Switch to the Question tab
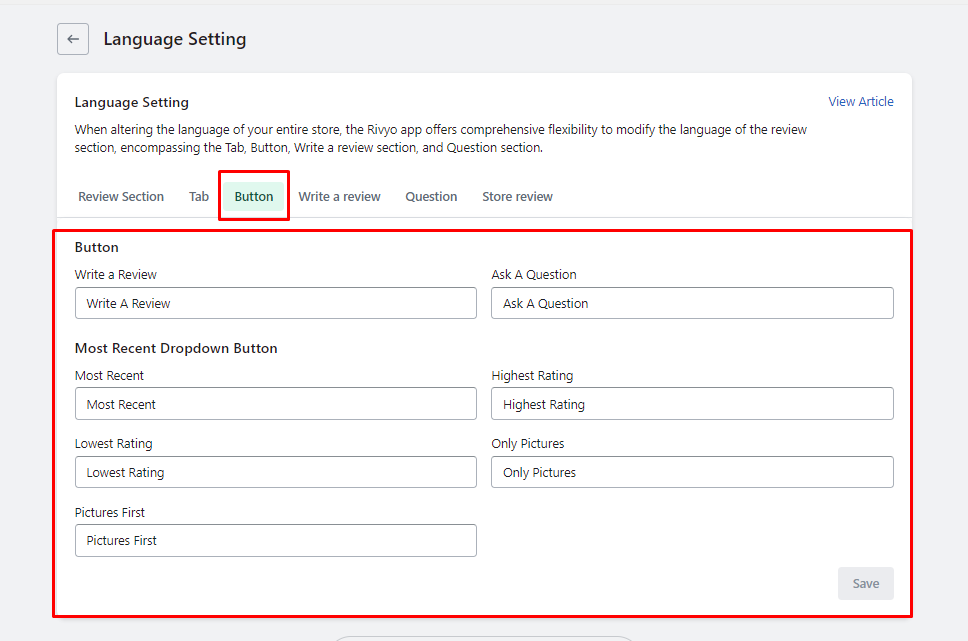This screenshot has height=641, width=968. (x=431, y=196)
